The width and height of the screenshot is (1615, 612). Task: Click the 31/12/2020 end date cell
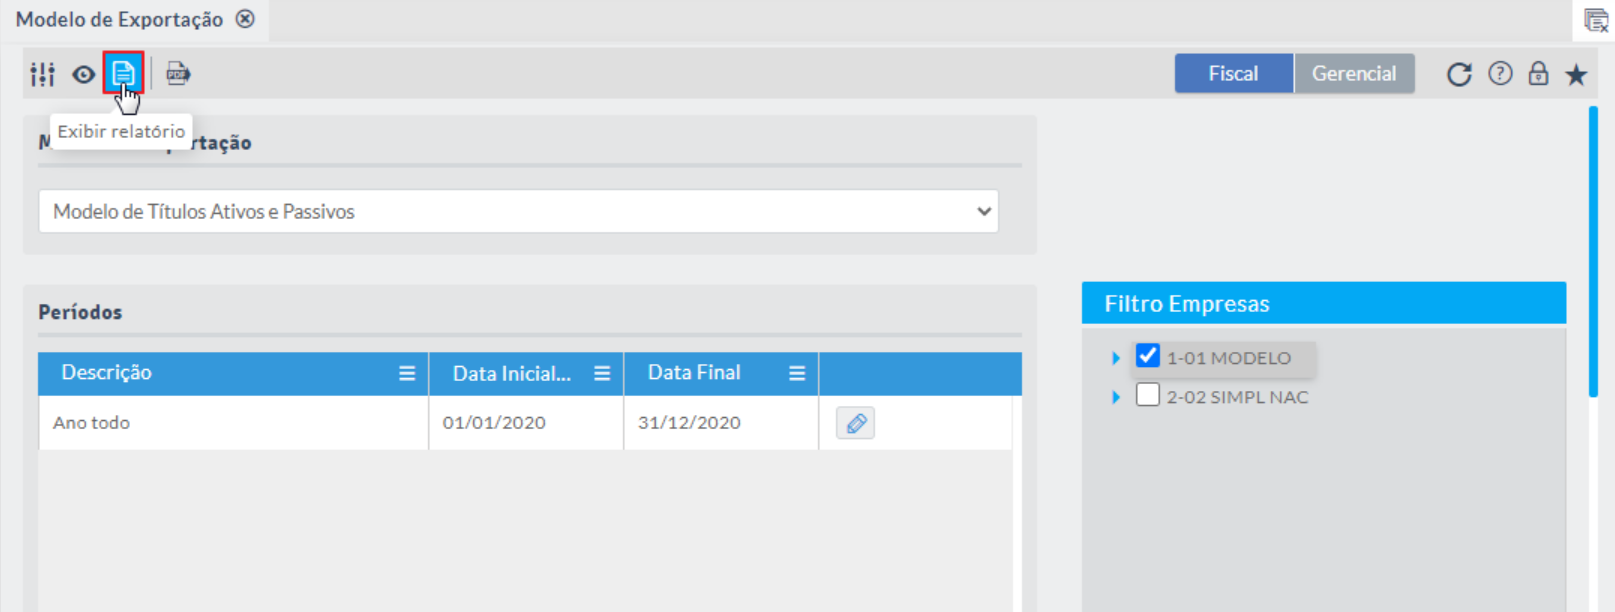coord(721,423)
